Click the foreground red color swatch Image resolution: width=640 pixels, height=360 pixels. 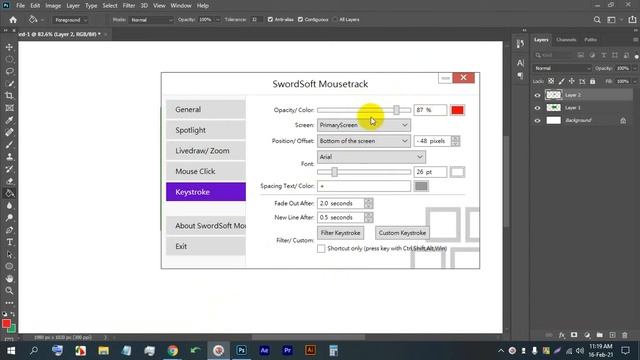pos(6,324)
